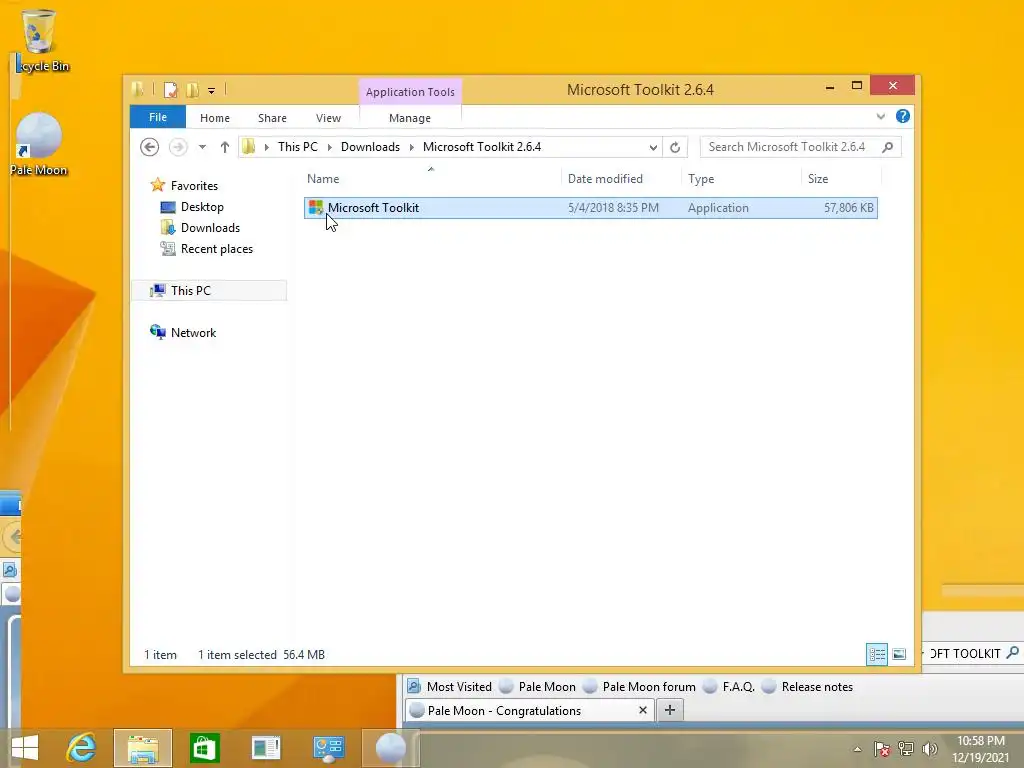Go up one folder level
1024x768 pixels.
coord(225,147)
